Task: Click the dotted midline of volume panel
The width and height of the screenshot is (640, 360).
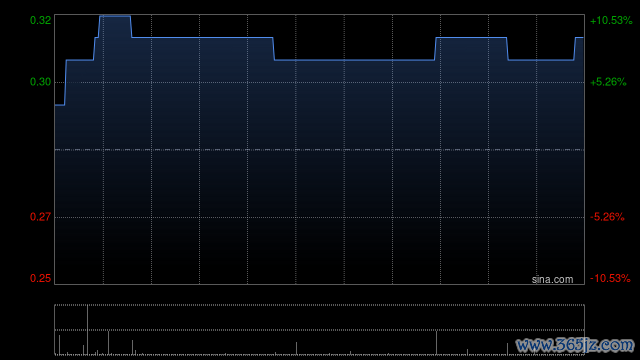Action: click(319, 330)
